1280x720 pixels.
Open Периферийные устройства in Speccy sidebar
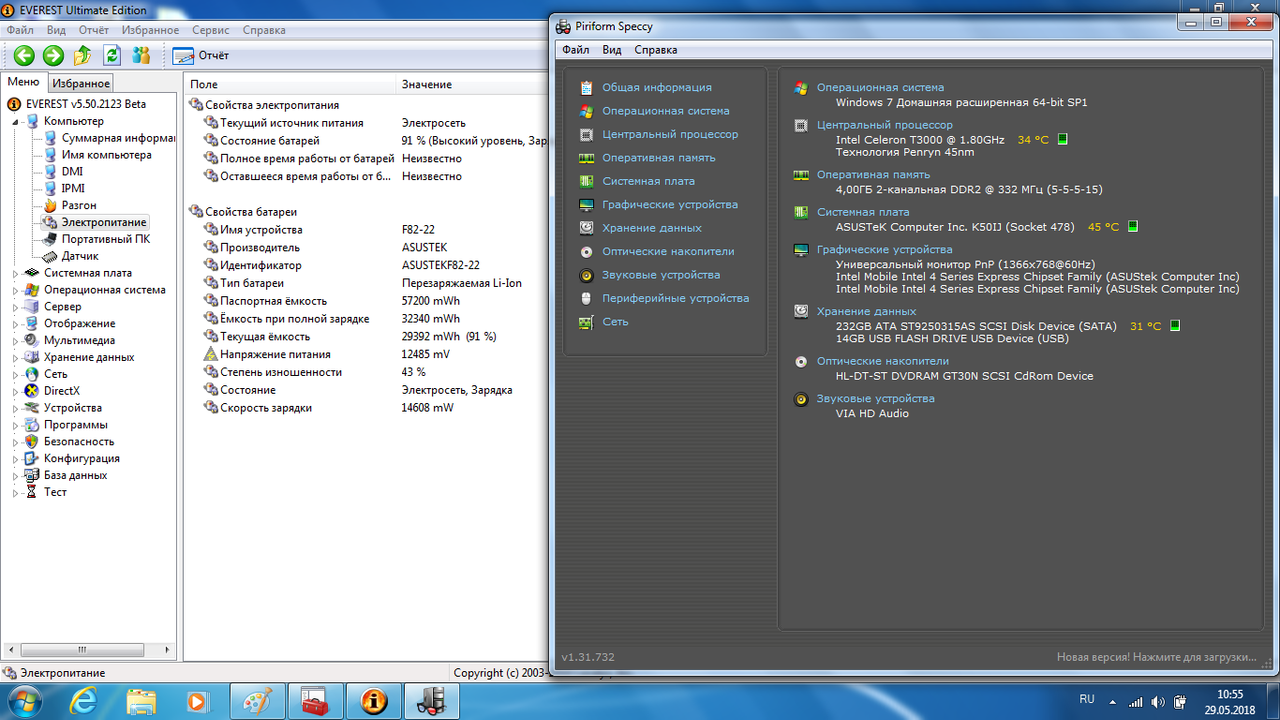[x=675, y=298]
